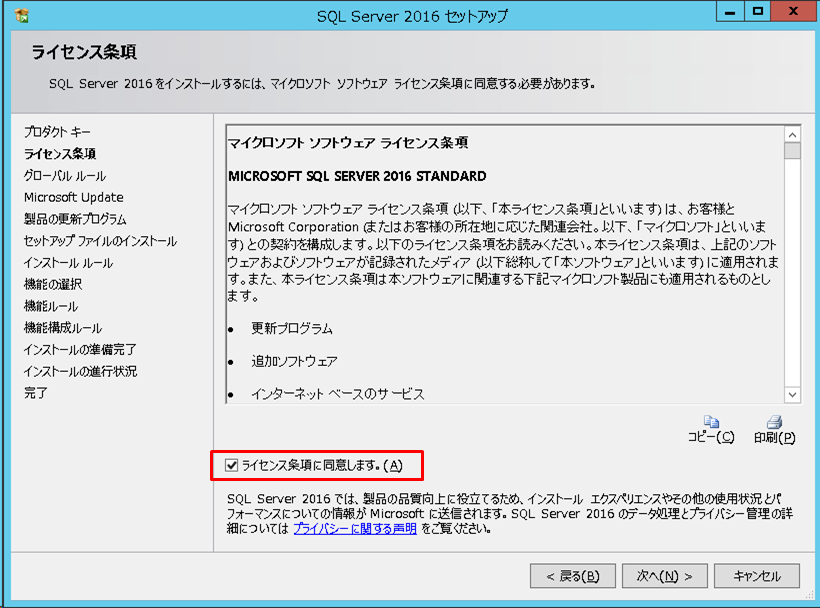Select the 機能構成ルール step
Screen dimensions: 820x608
coord(63,328)
